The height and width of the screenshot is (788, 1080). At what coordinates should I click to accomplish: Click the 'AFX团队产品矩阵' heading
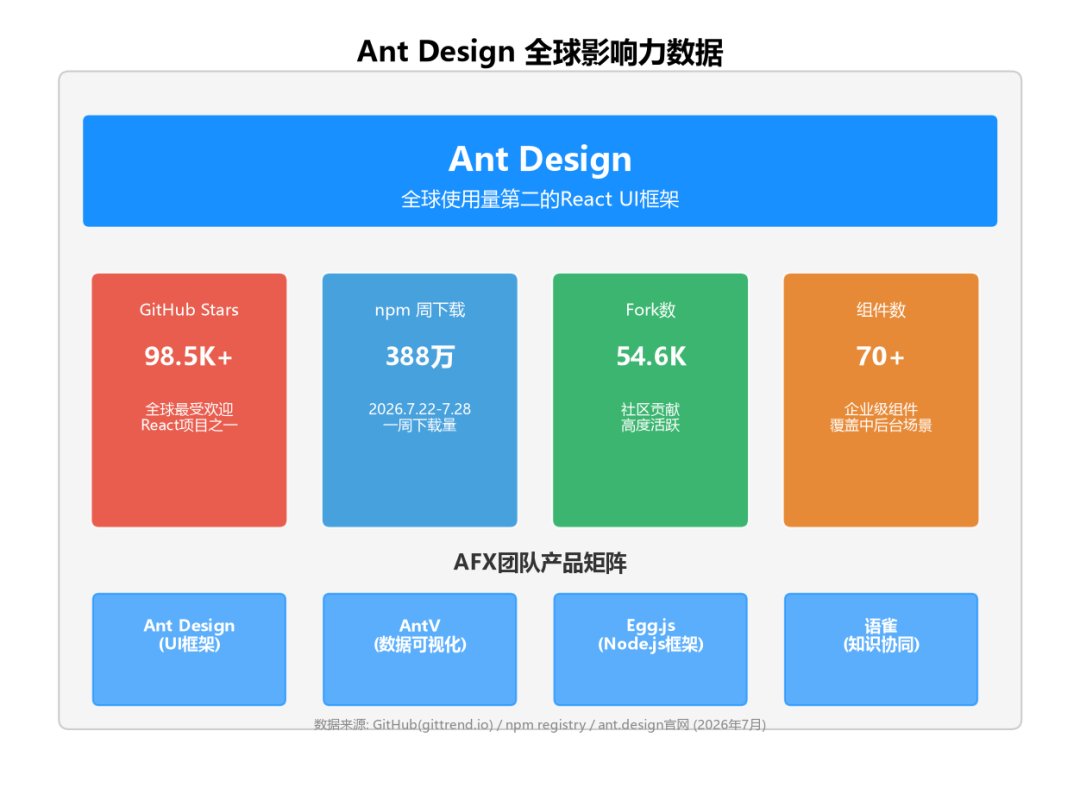coord(540,563)
